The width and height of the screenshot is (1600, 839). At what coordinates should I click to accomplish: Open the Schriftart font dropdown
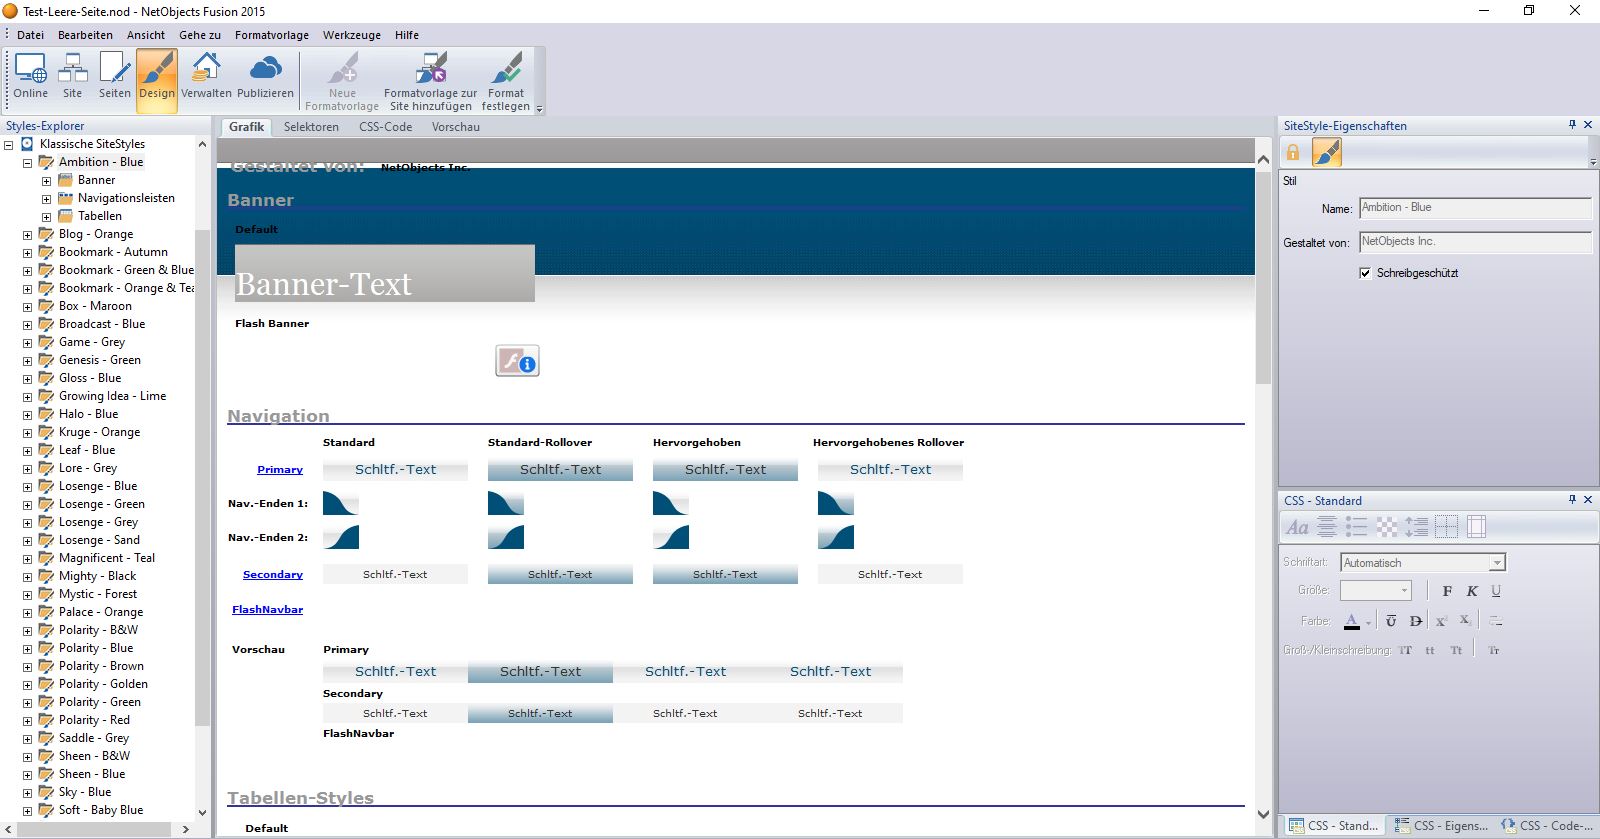pyautogui.click(x=1497, y=563)
